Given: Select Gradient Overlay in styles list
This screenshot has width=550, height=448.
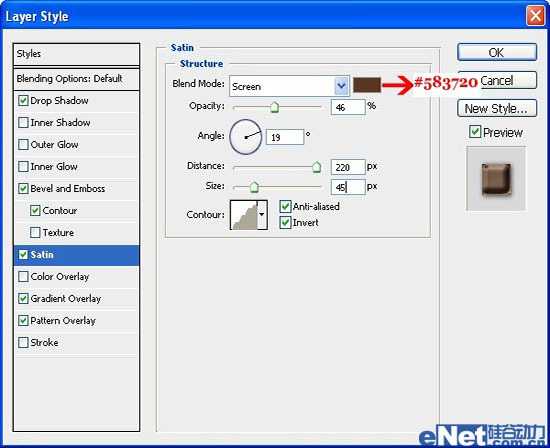Looking at the screenshot, I should coord(66,299).
